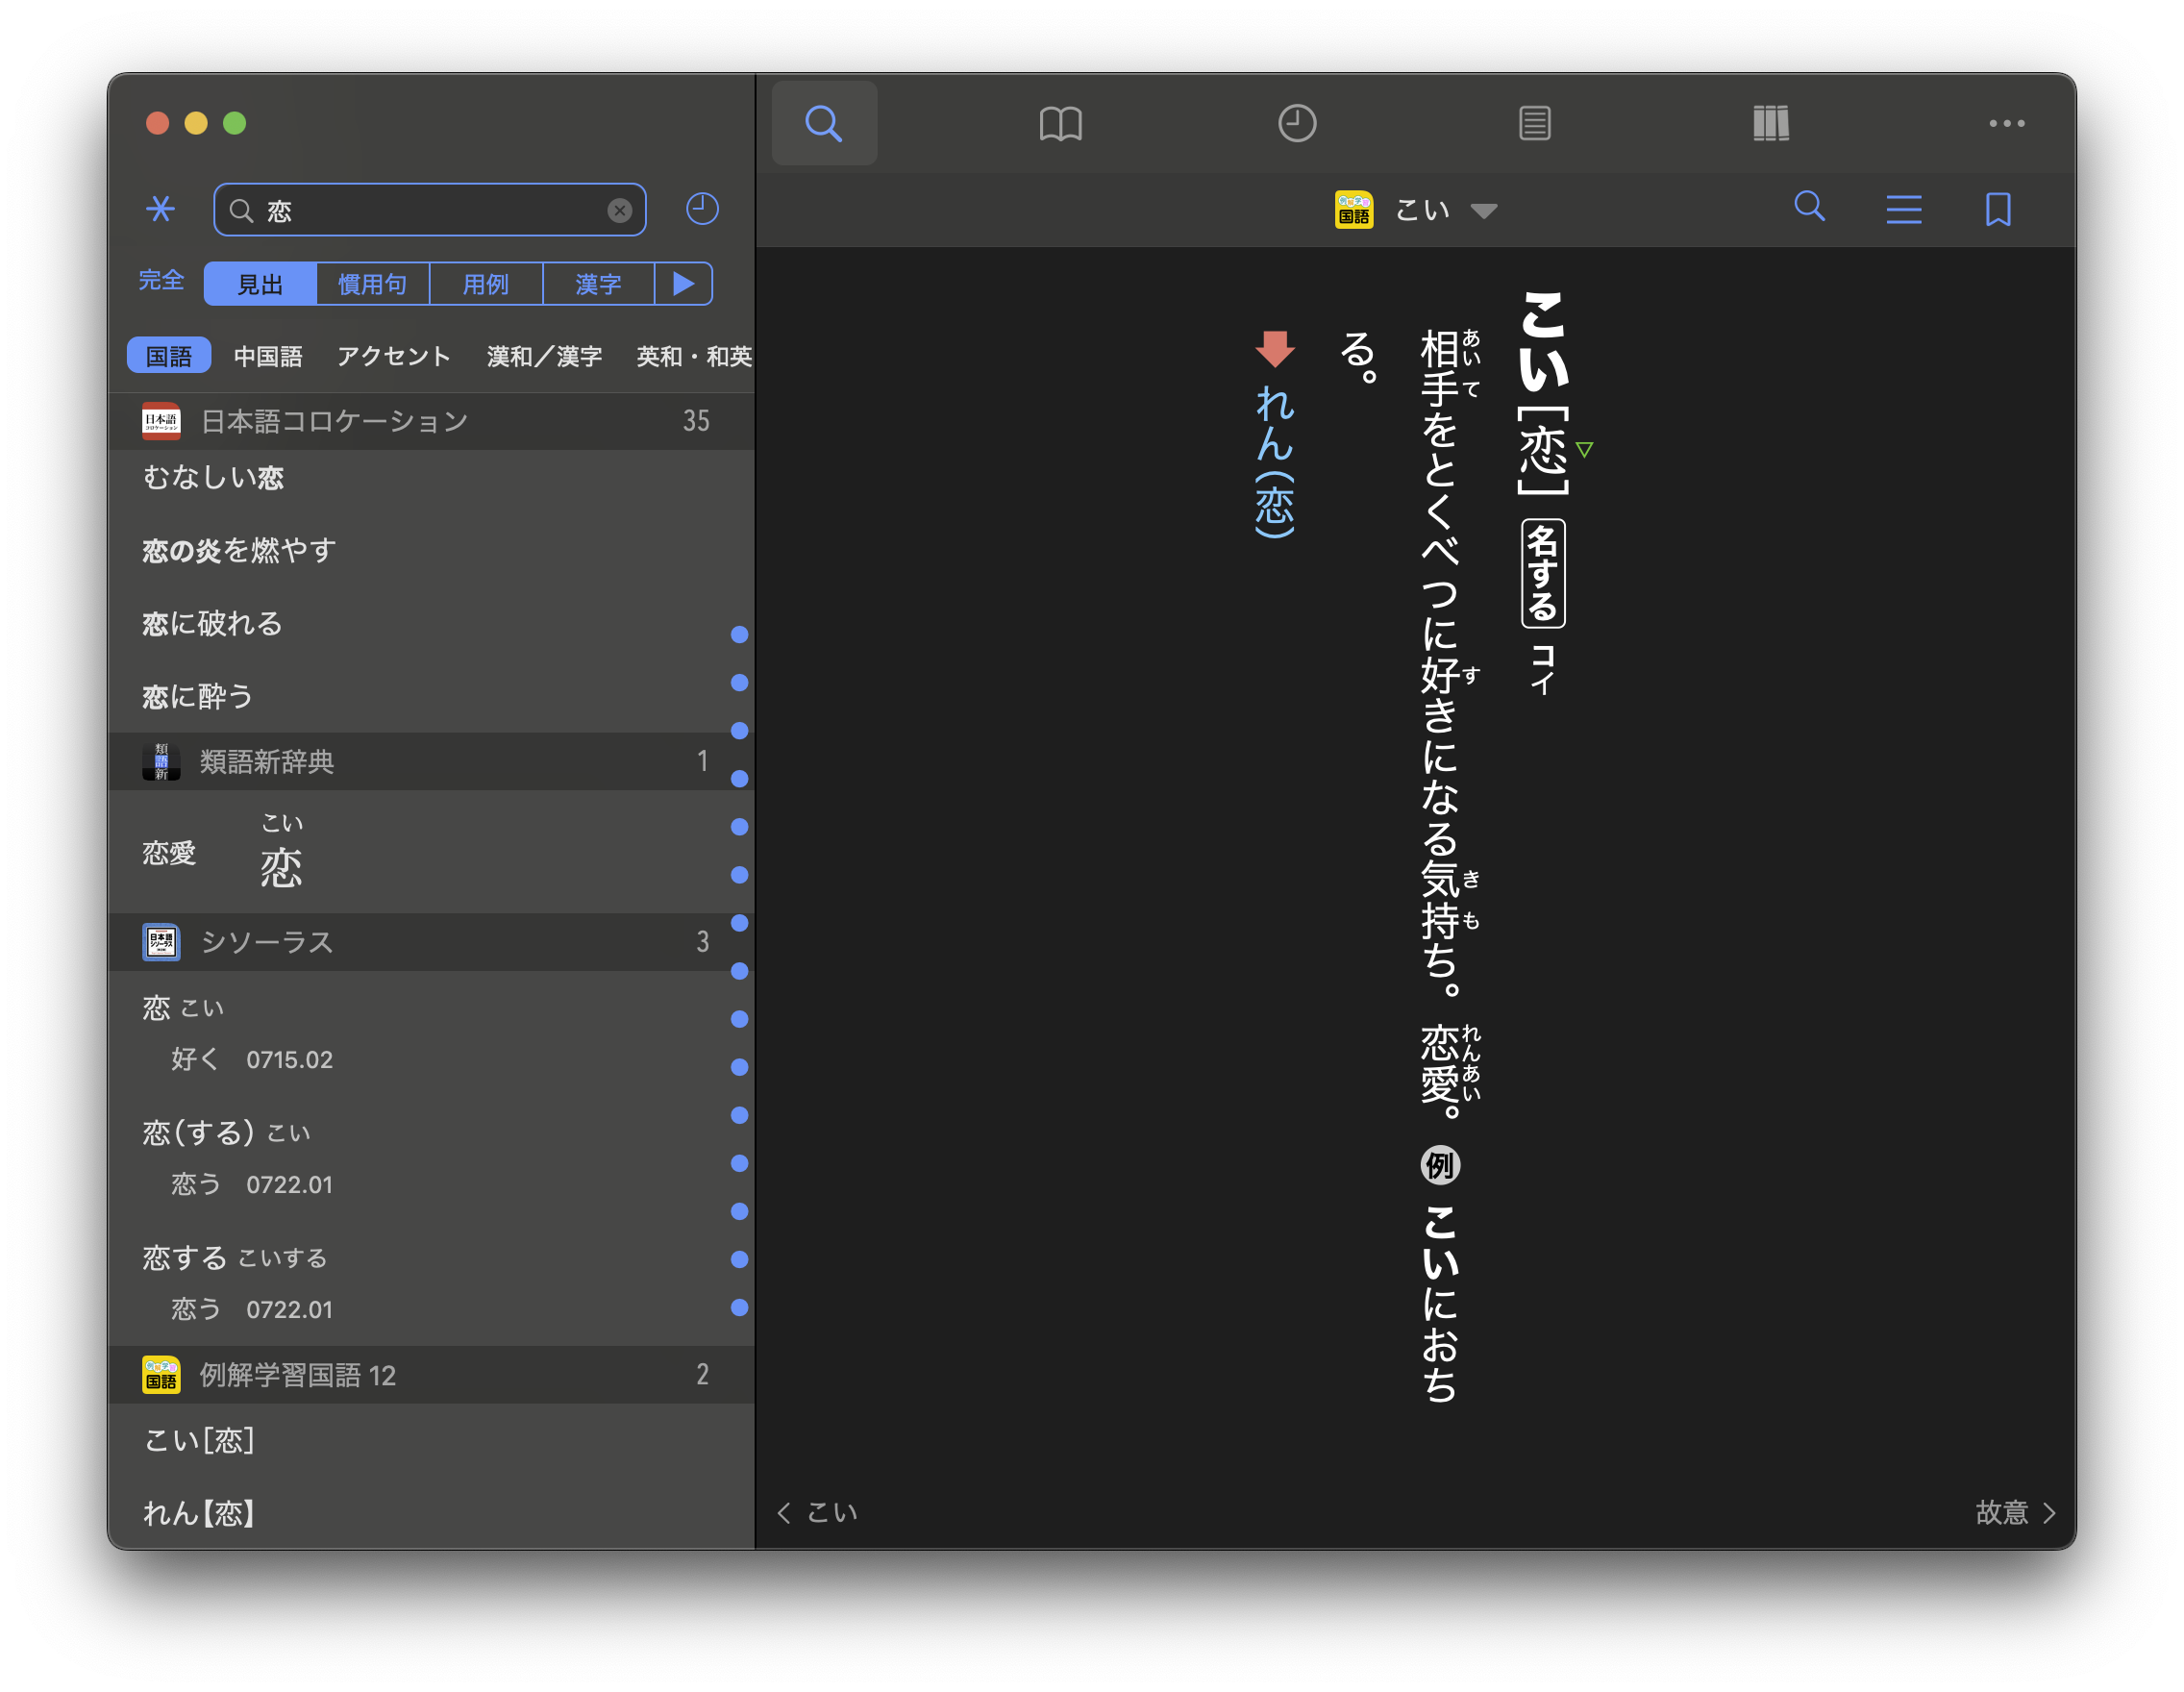Click the in-entry search magnifier icon

coord(1809,207)
